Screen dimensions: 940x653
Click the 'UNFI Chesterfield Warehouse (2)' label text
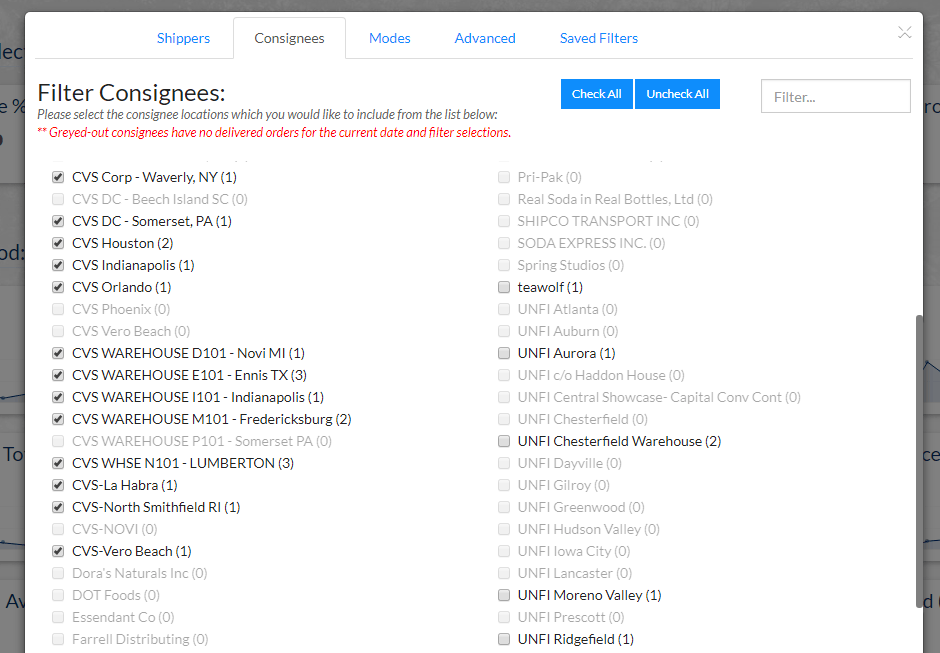click(x=619, y=441)
